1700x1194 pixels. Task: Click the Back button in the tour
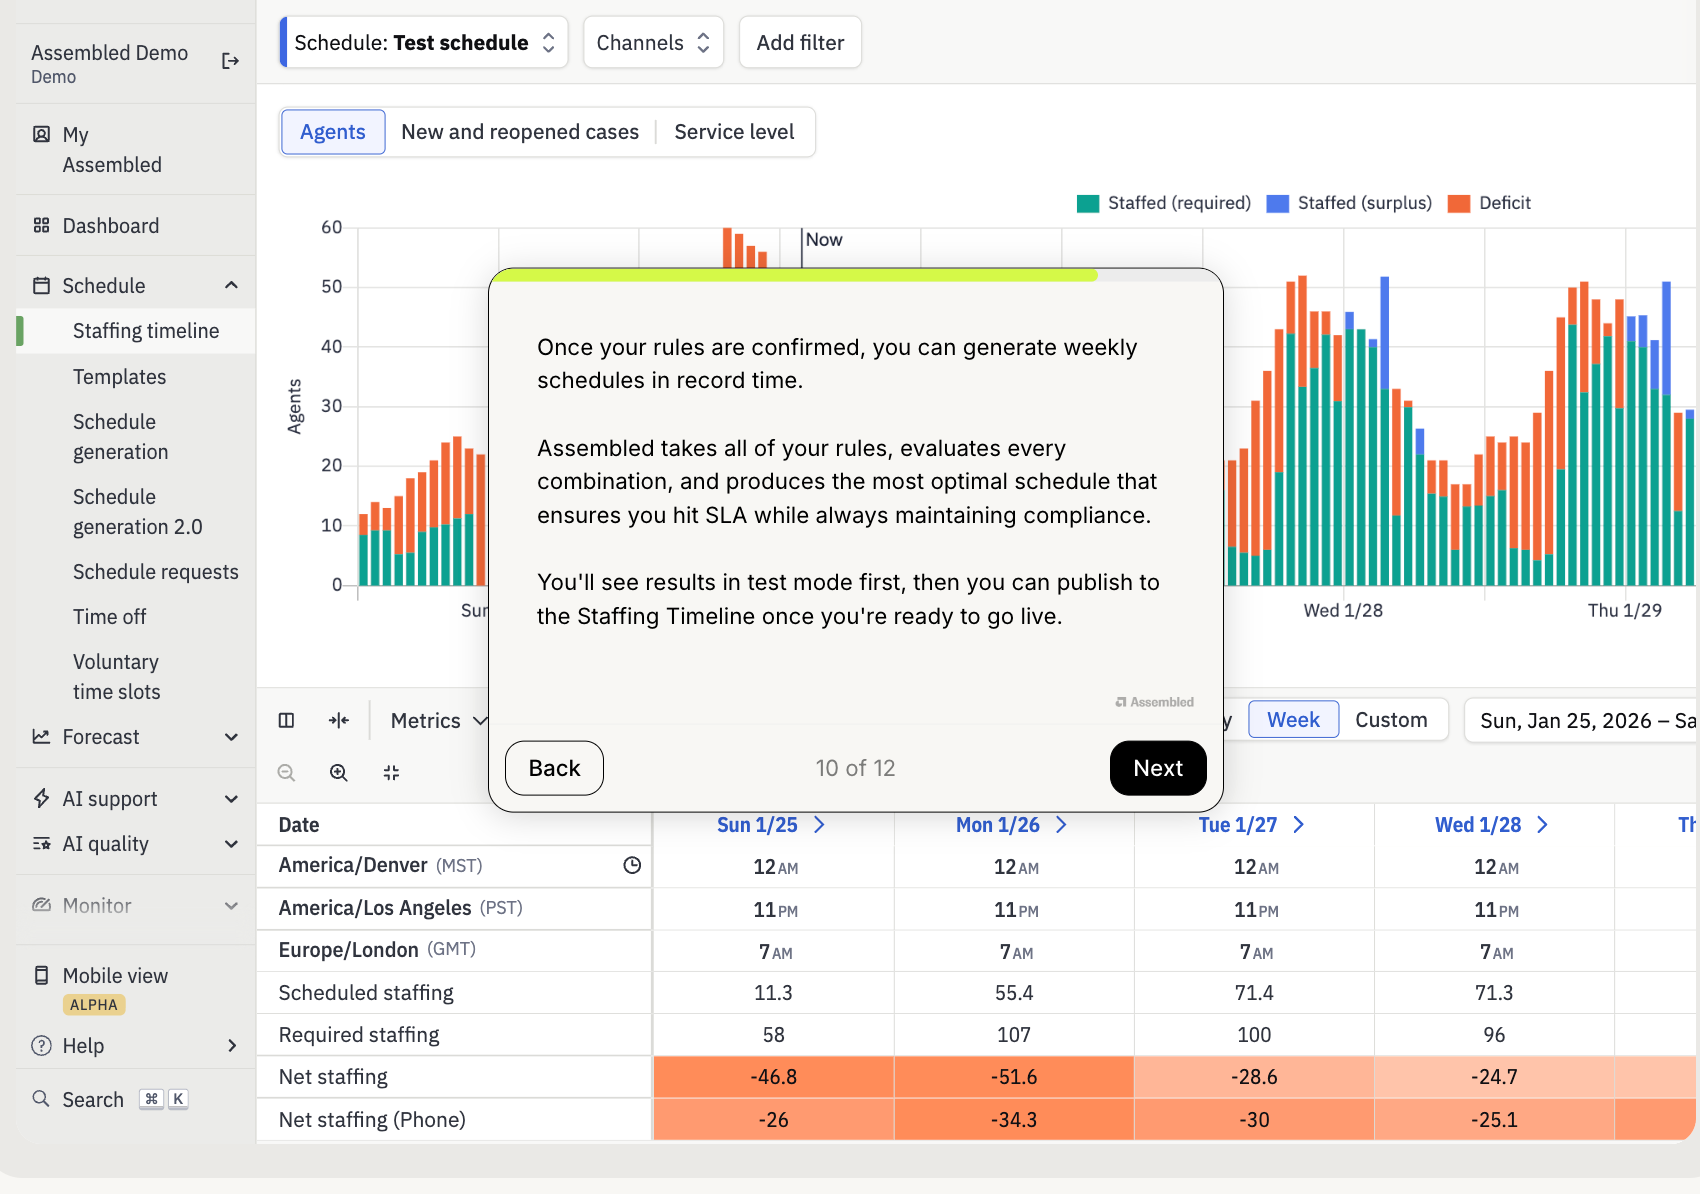(554, 768)
